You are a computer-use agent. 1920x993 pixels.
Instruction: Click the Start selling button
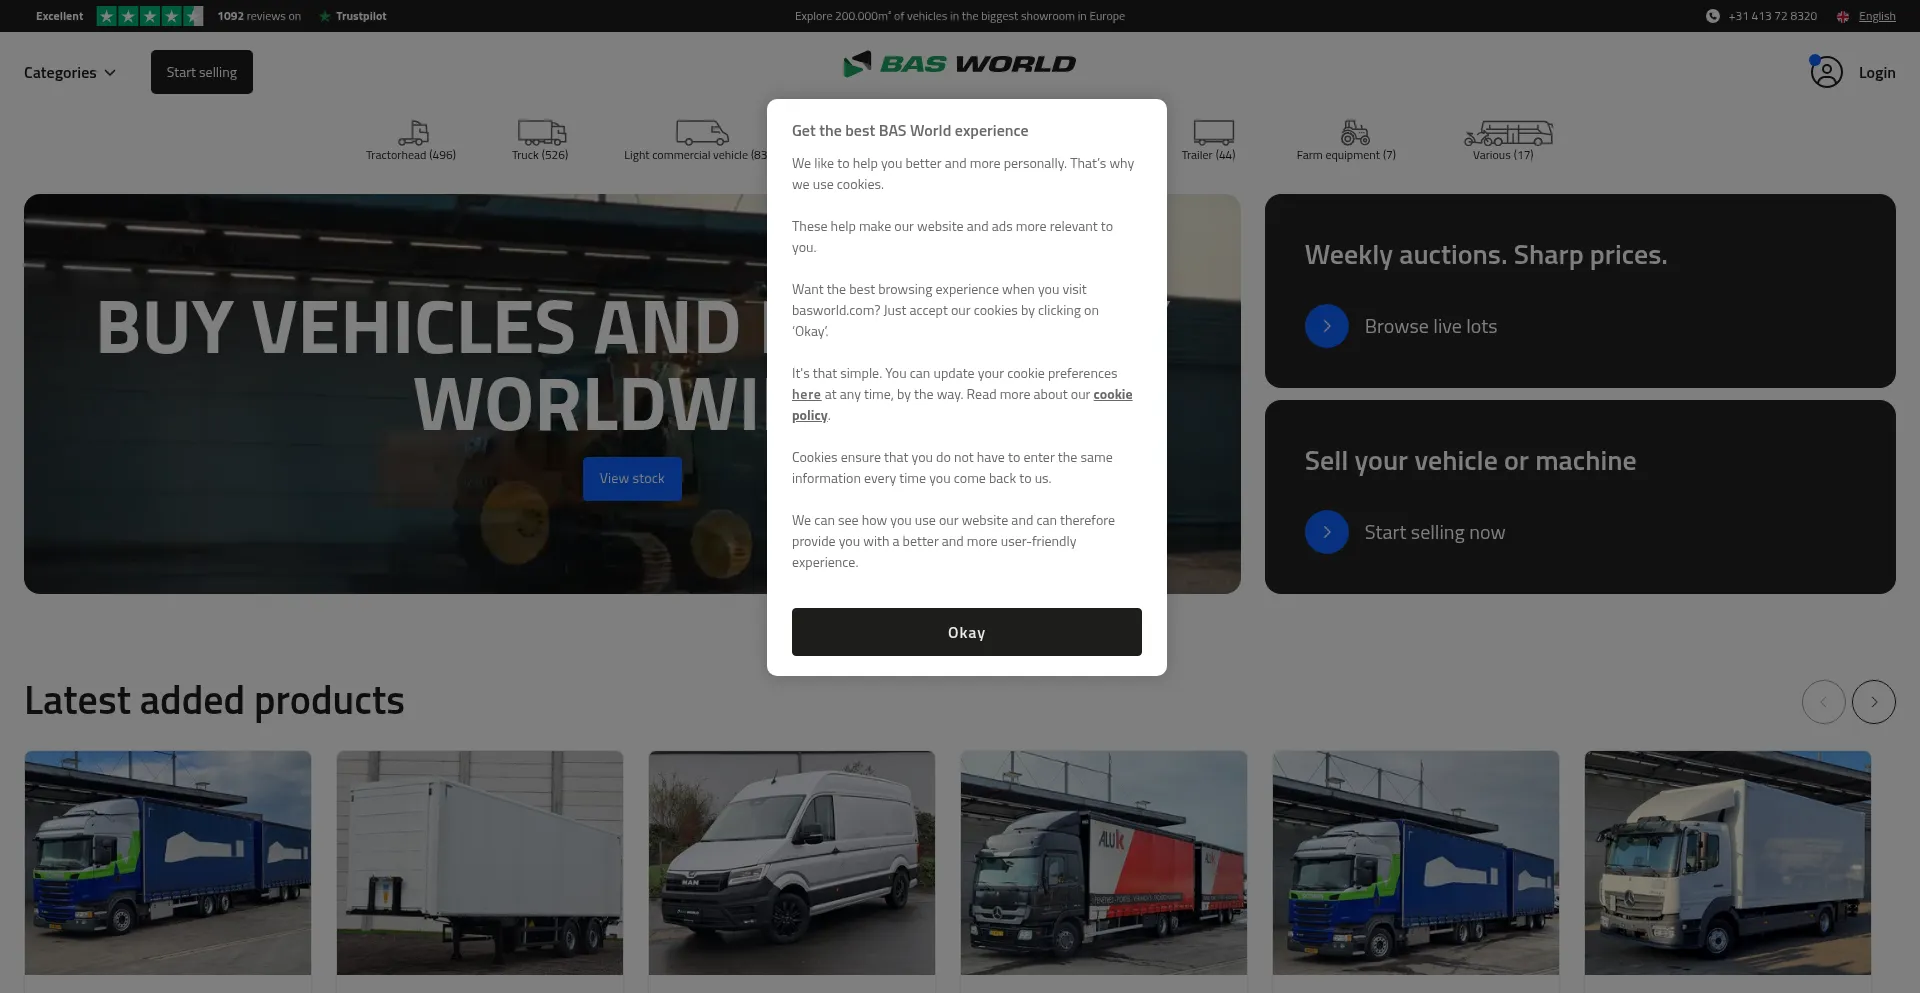pos(202,72)
